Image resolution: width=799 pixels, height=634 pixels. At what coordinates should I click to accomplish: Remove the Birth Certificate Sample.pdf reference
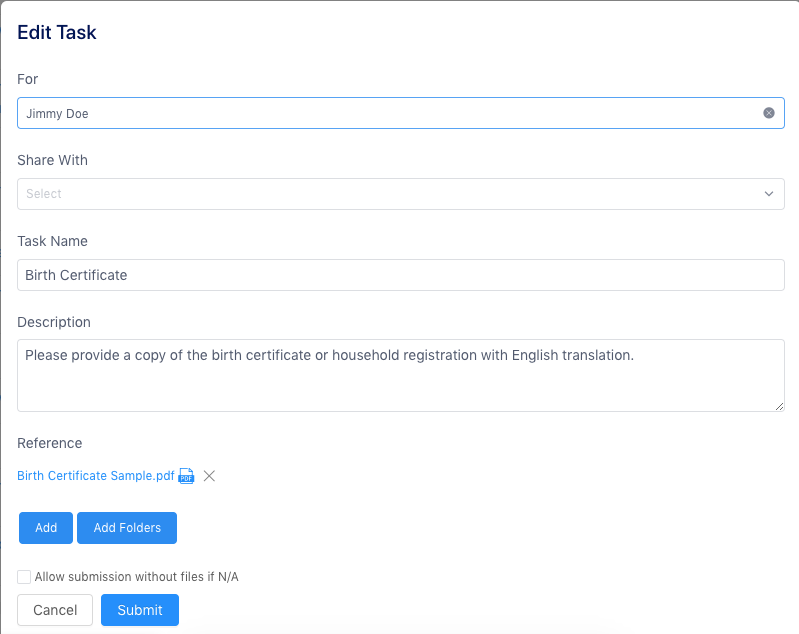click(x=209, y=476)
